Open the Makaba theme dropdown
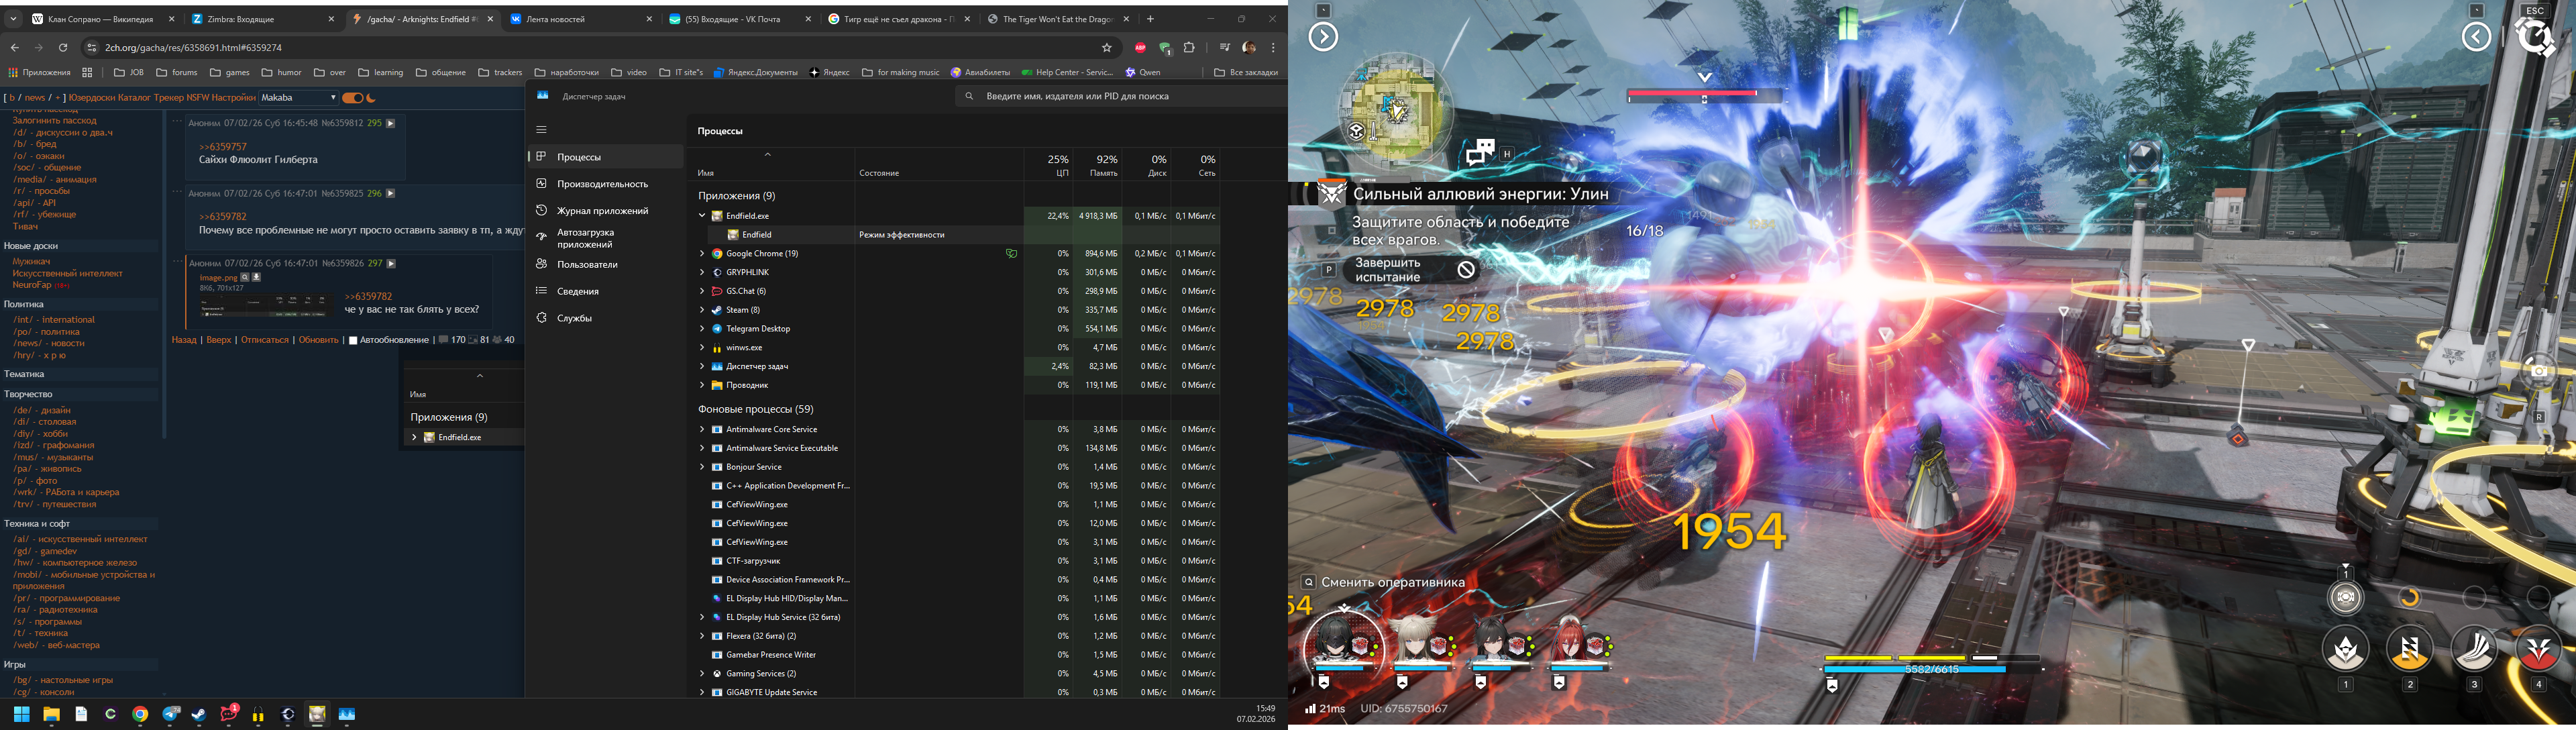Screen dimensions: 2576x730 tap(298, 98)
